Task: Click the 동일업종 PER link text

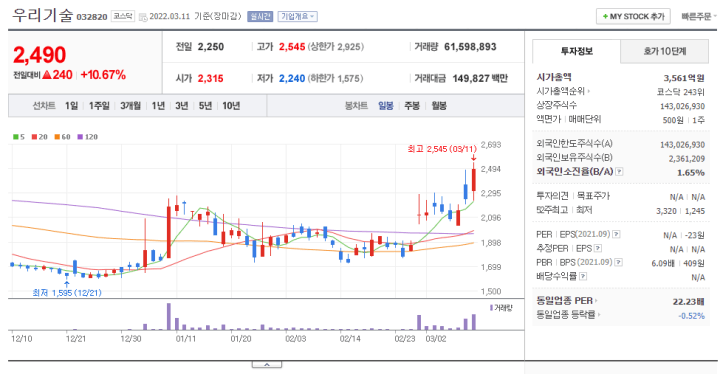Action: tap(564, 301)
